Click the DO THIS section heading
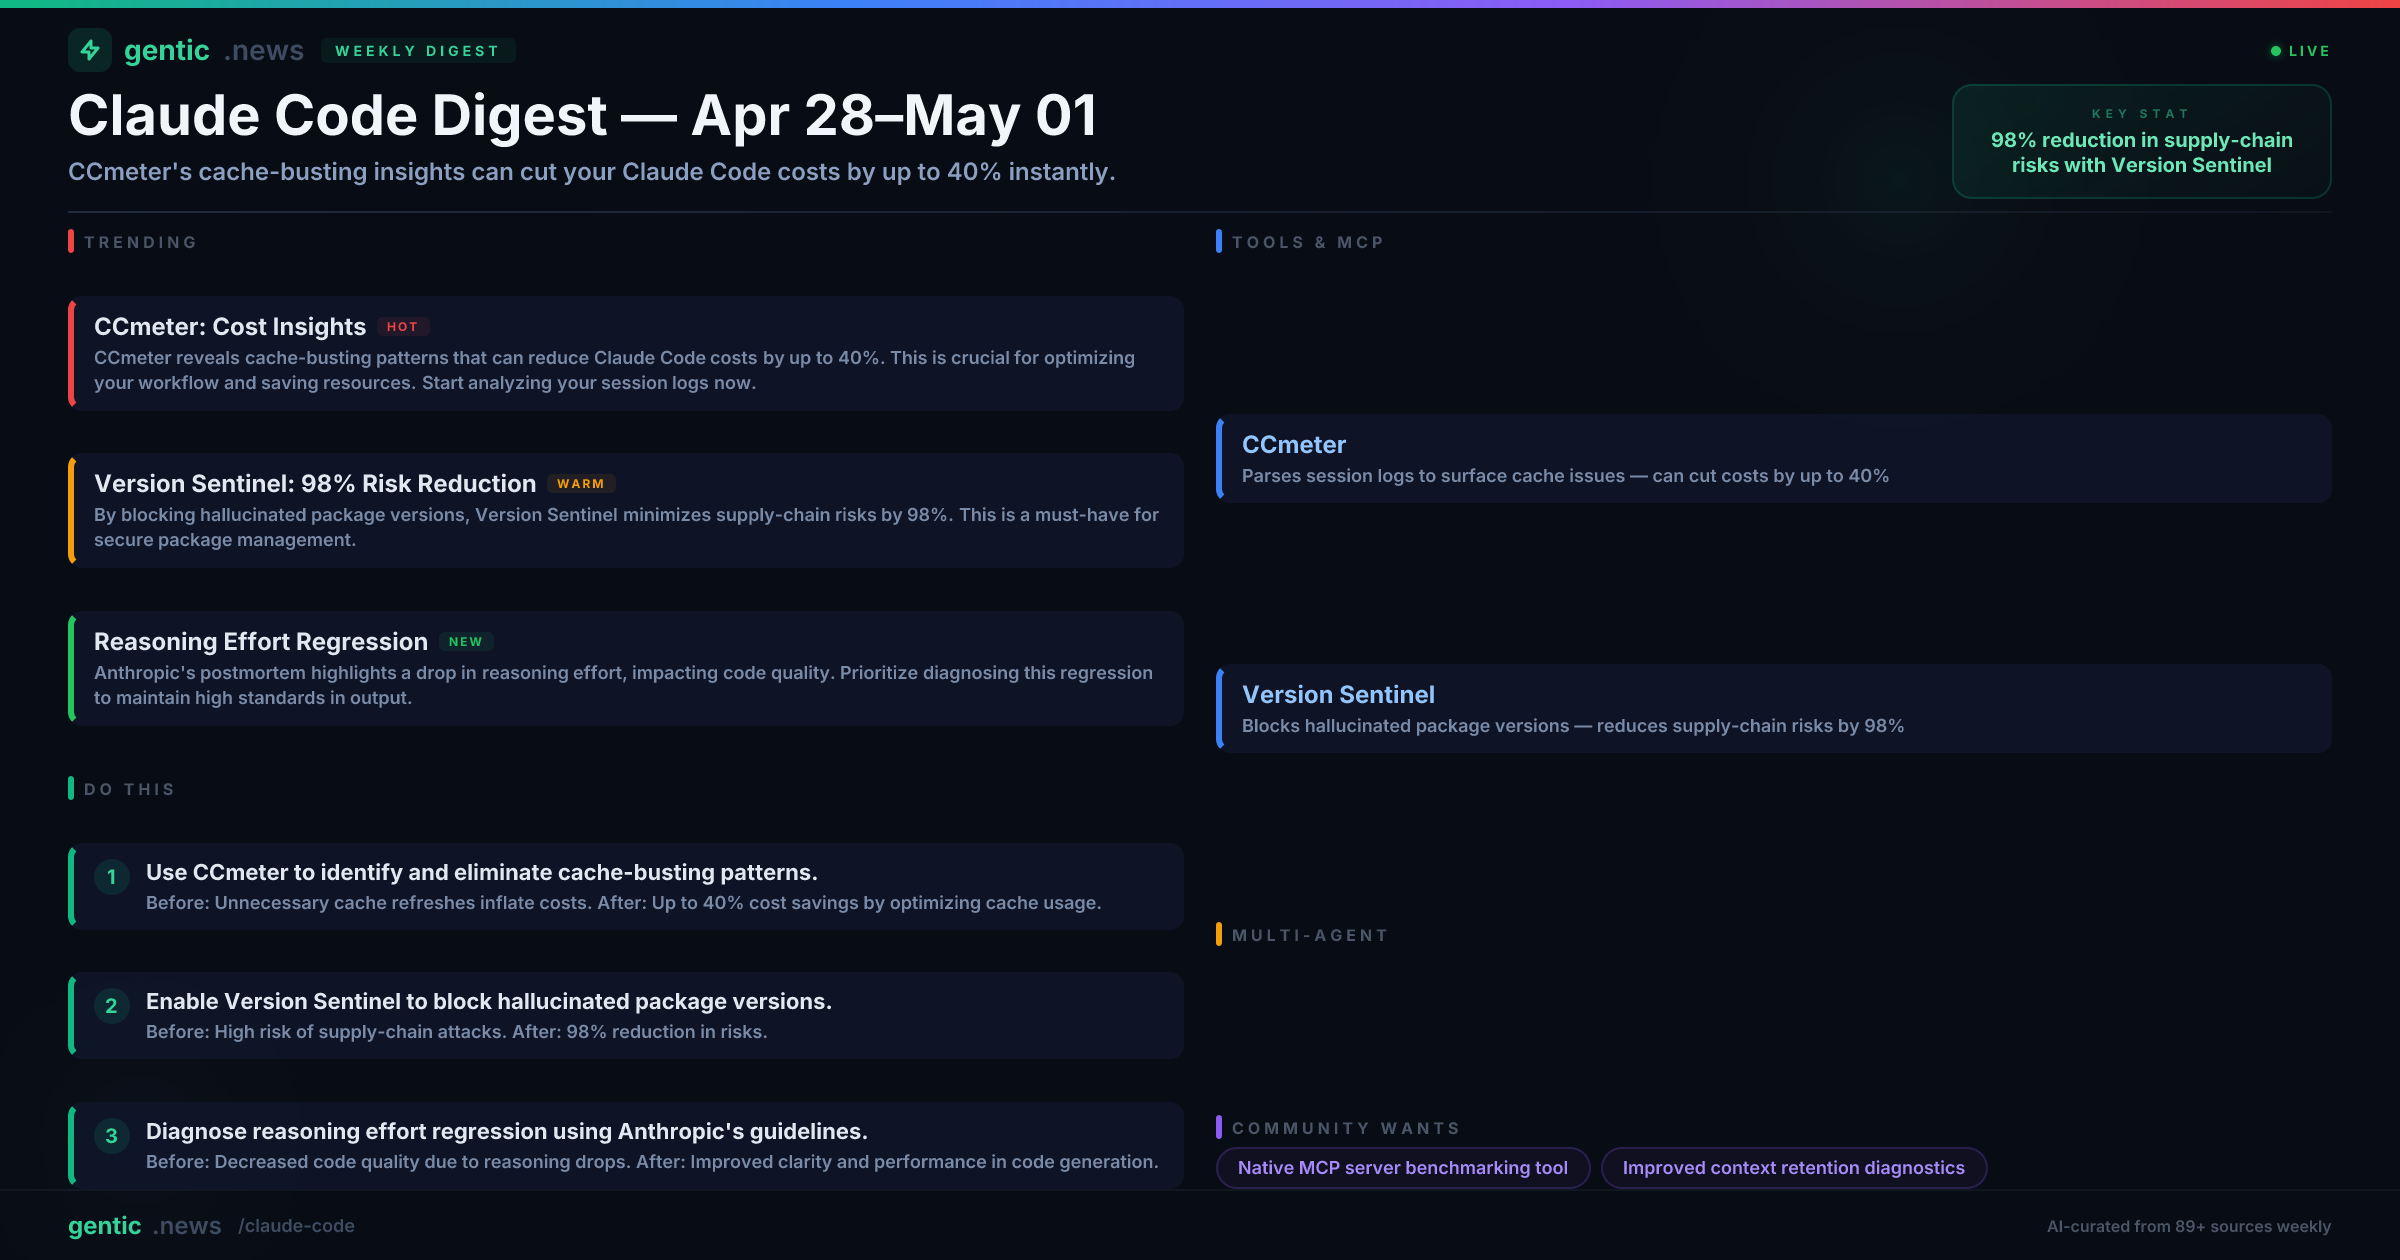 pos(129,789)
